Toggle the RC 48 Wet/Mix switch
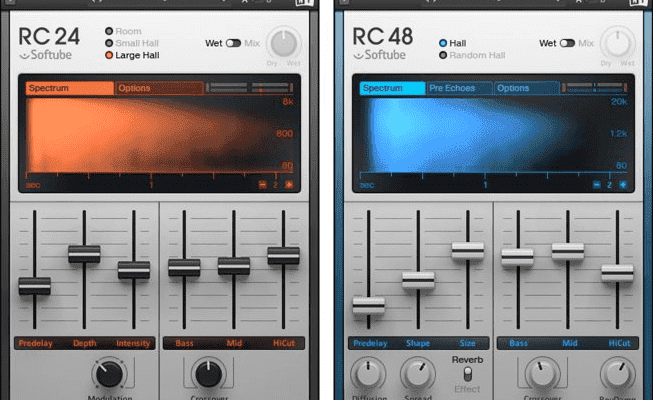Image resolution: width=653 pixels, height=400 pixels. point(569,43)
